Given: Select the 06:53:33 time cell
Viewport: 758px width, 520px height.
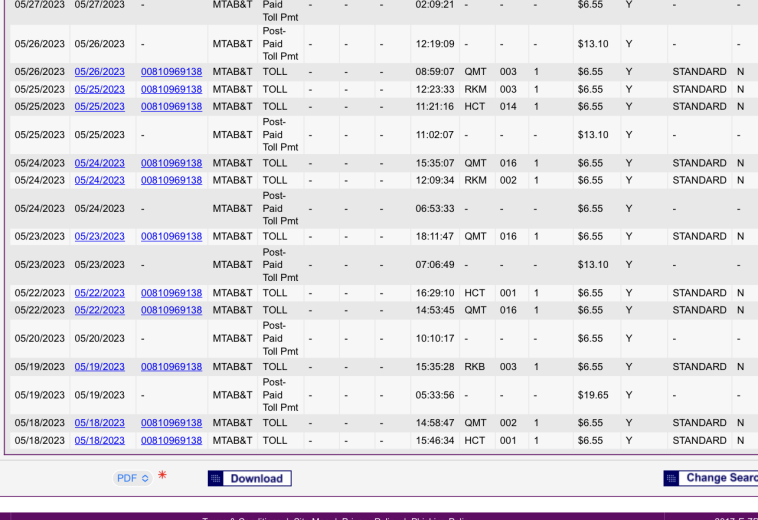Looking at the screenshot, I should (435, 208).
